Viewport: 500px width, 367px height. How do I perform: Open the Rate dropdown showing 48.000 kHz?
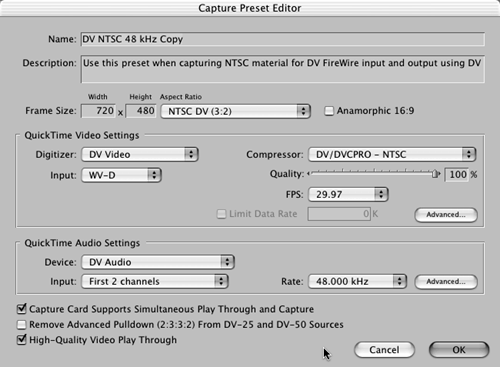(x=357, y=282)
